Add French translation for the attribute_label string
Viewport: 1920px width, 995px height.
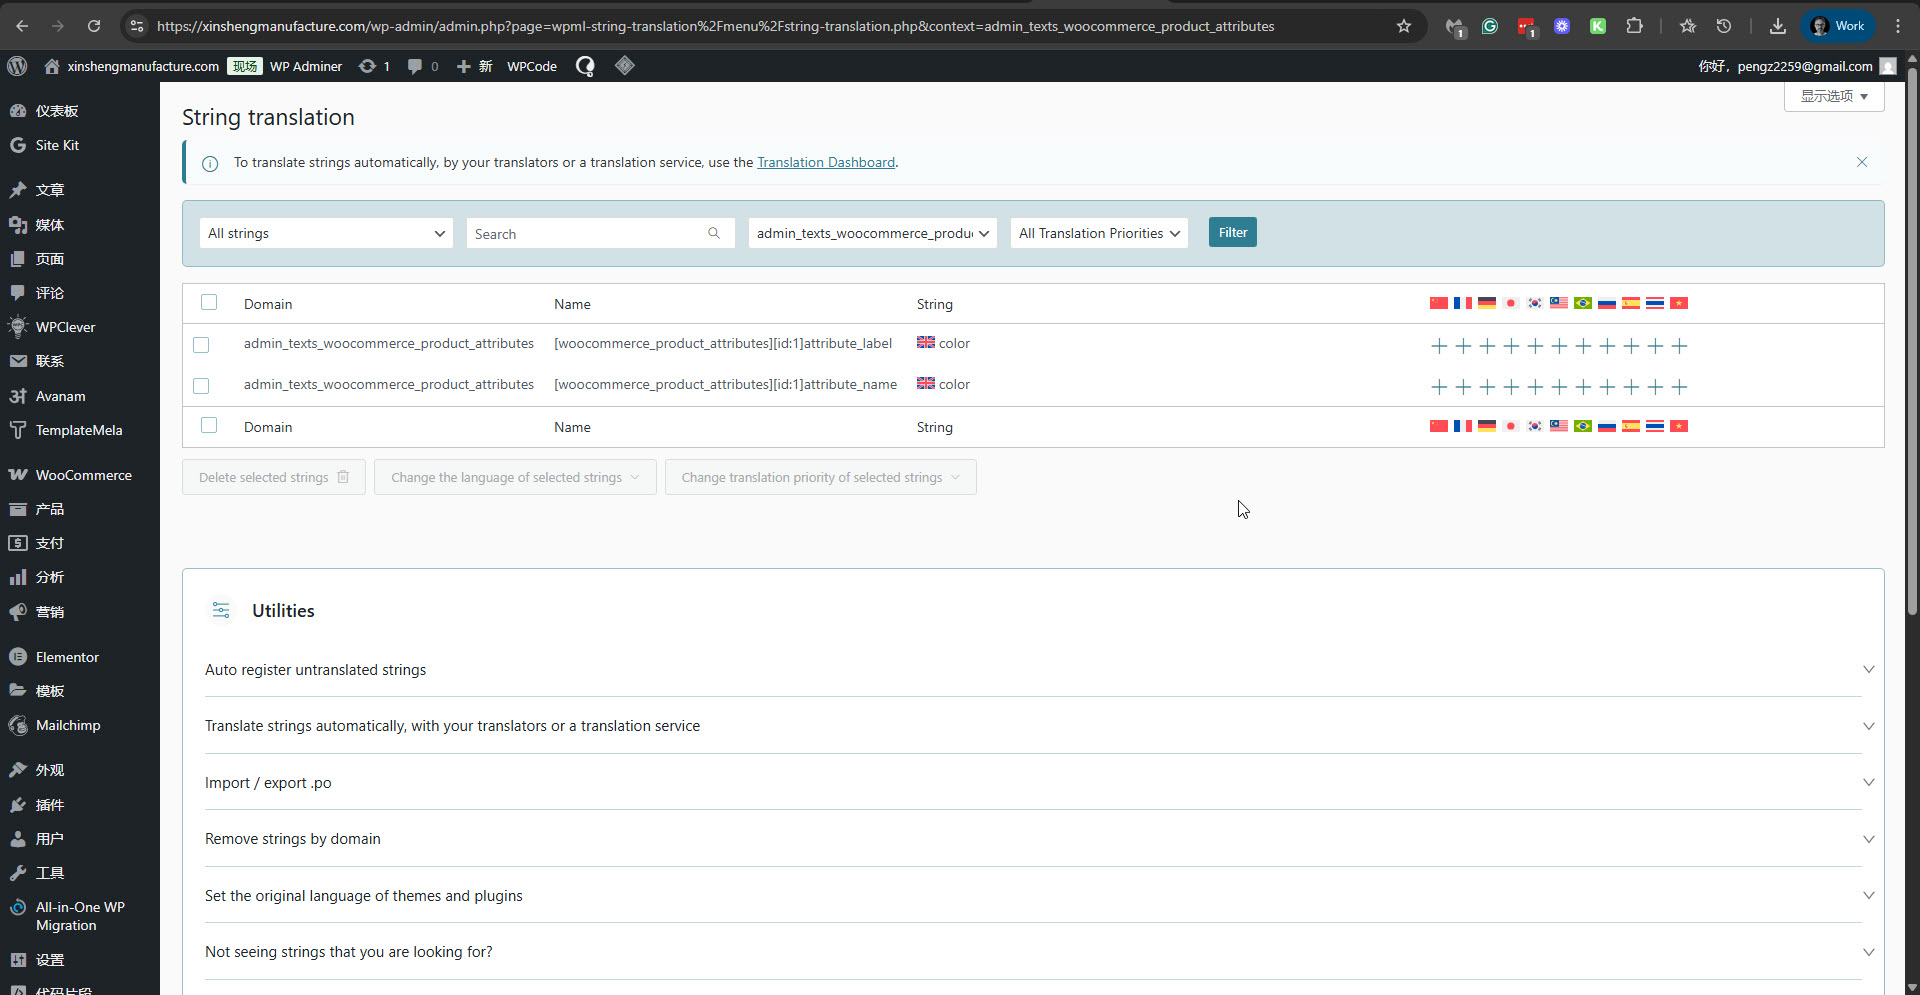[x=1463, y=346]
